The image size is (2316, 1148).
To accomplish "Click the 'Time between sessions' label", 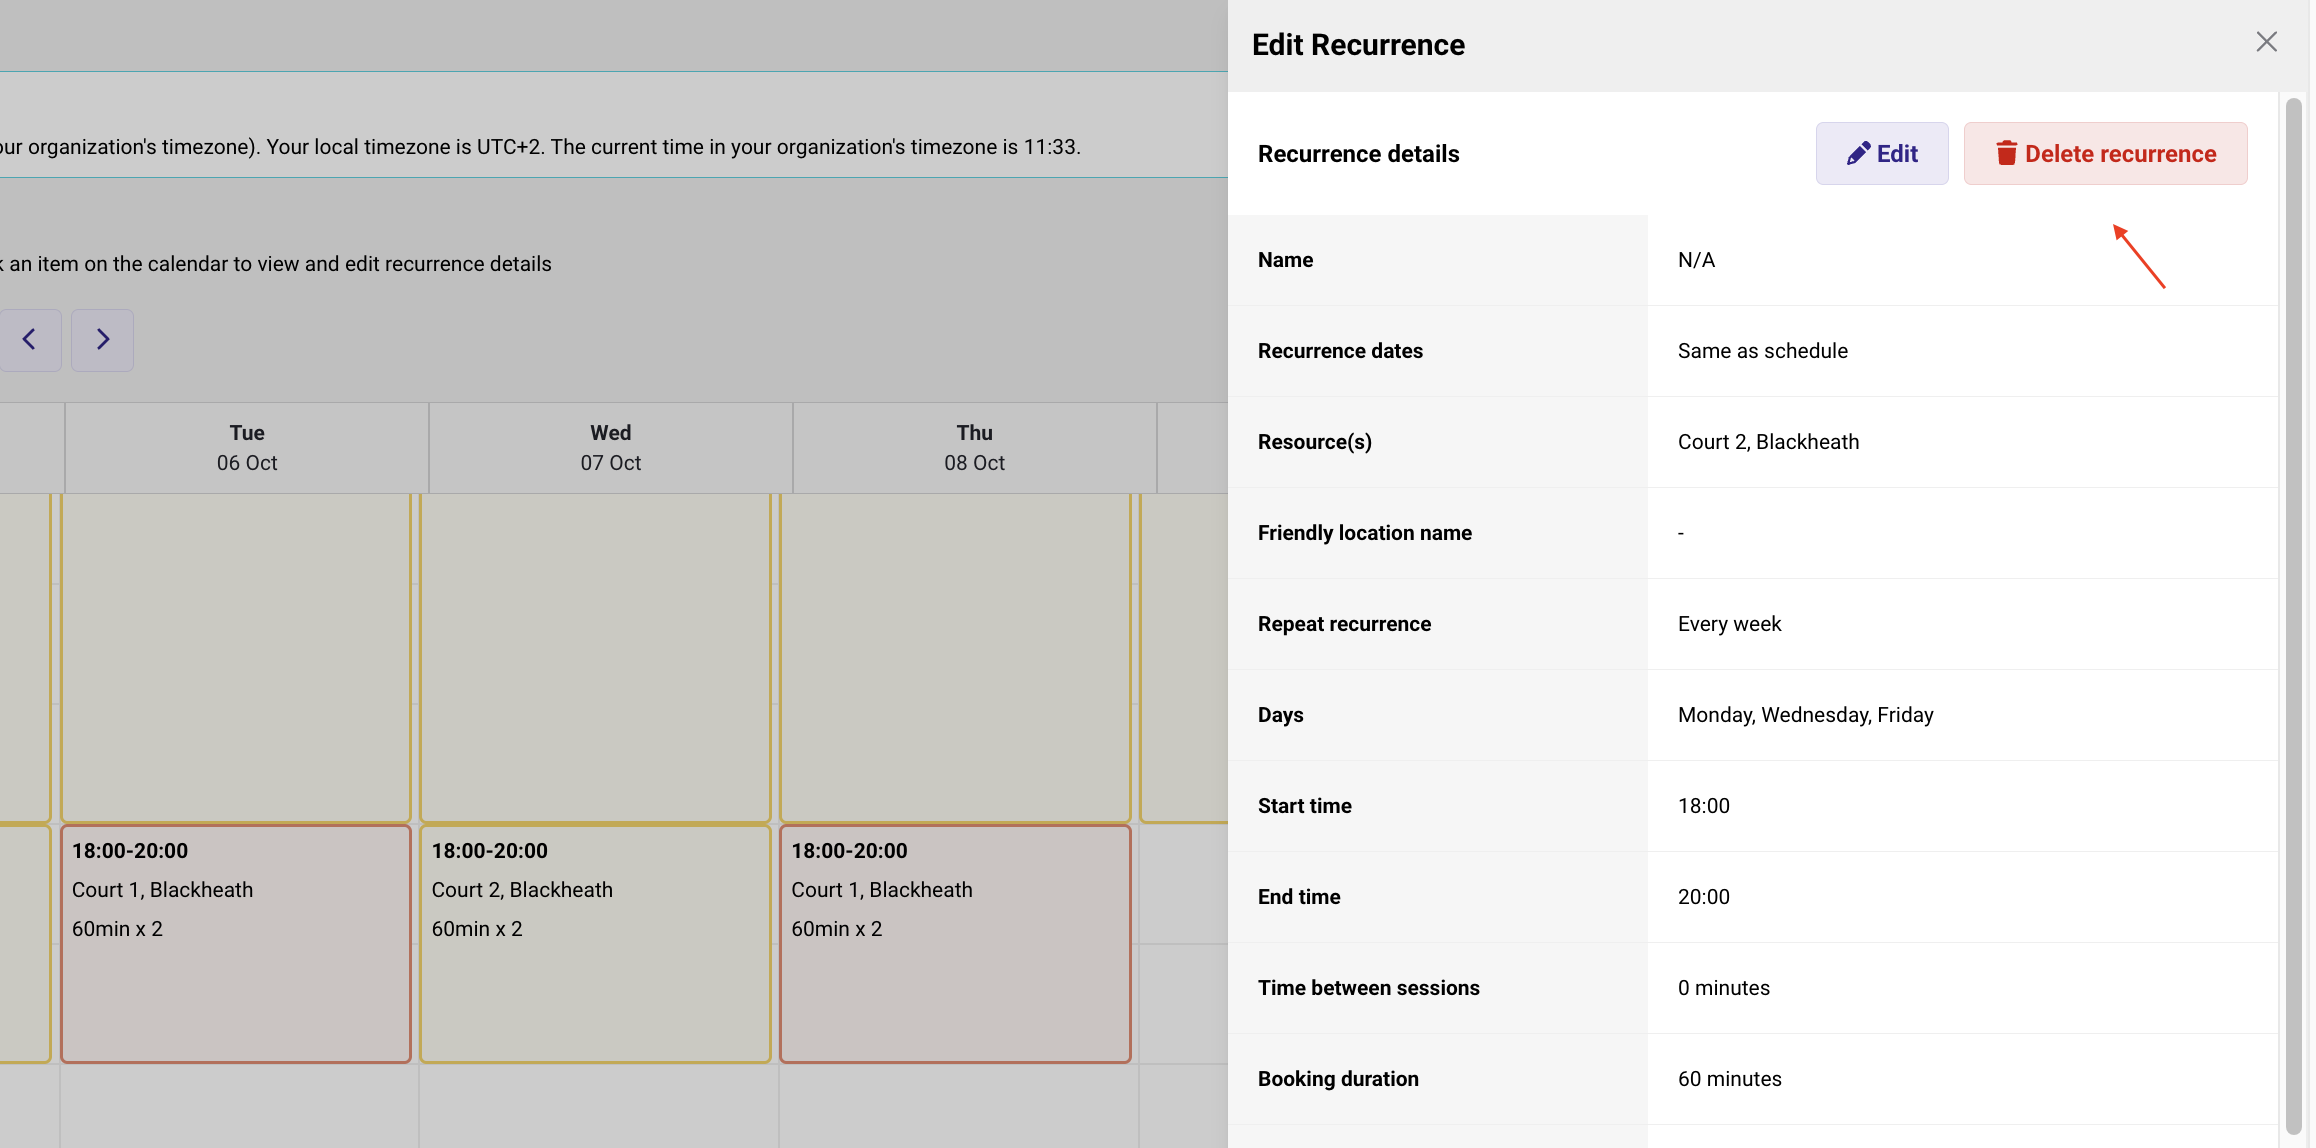I will click(x=1368, y=988).
